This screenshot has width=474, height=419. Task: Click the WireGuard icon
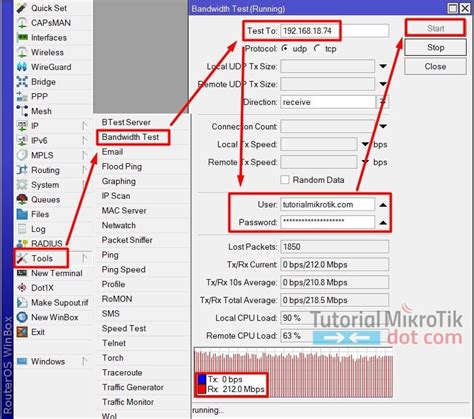pyautogui.click(x=22, y=67)
